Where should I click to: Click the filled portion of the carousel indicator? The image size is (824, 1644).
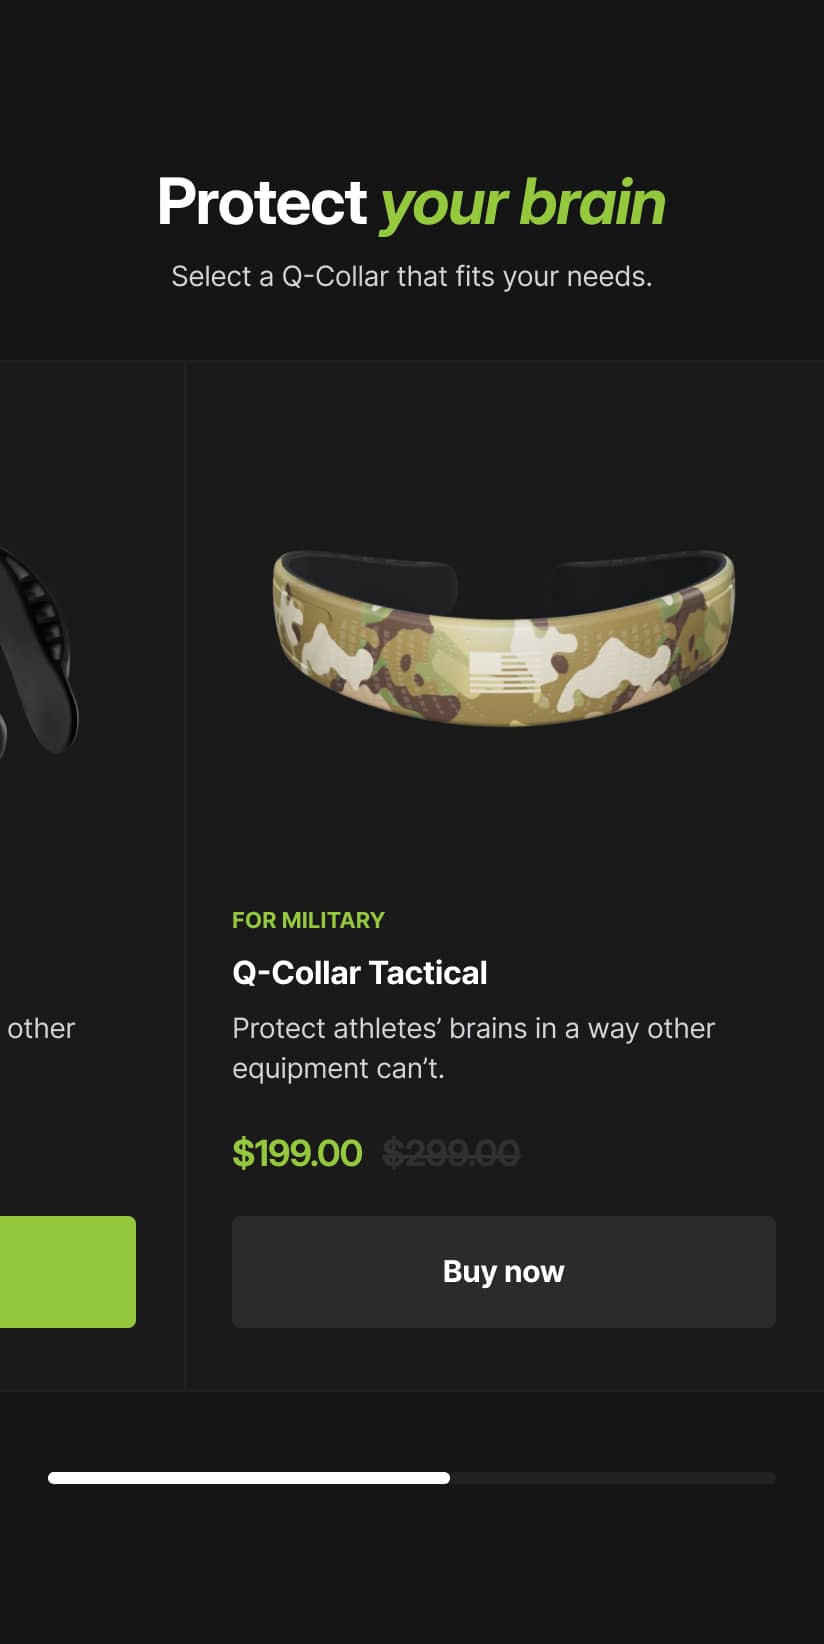pos(250,1477)
